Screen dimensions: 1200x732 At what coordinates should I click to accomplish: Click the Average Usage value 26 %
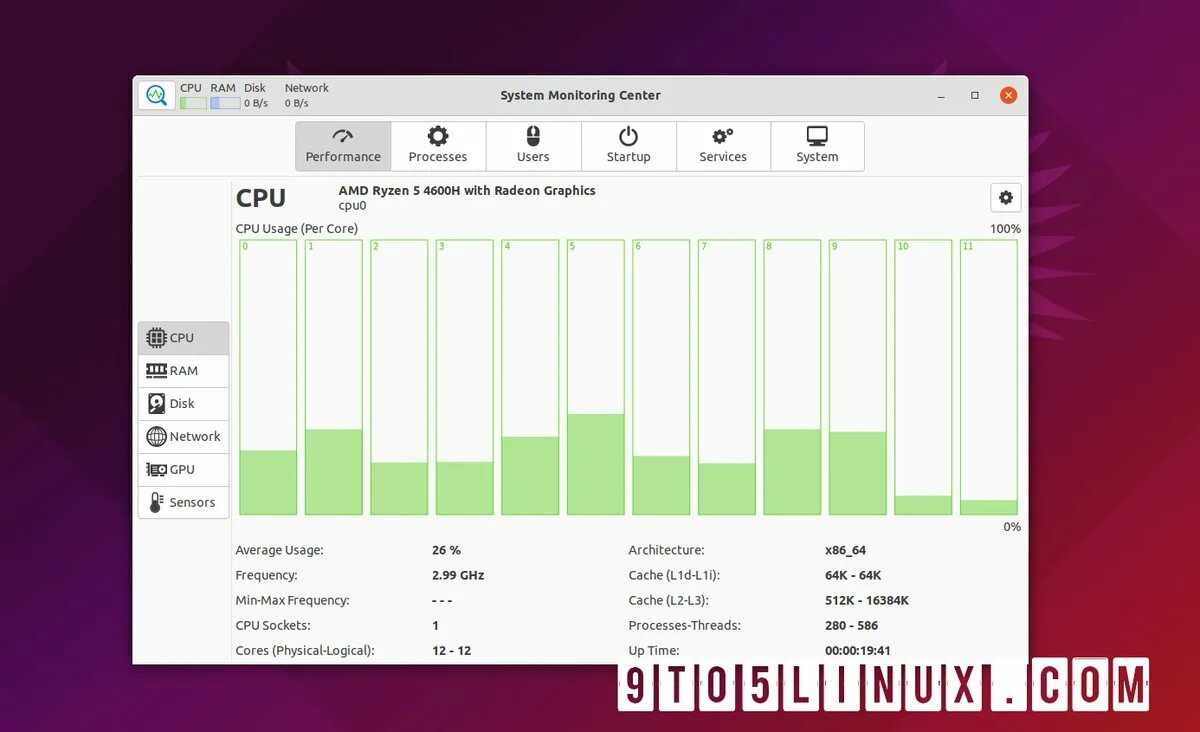446,550
